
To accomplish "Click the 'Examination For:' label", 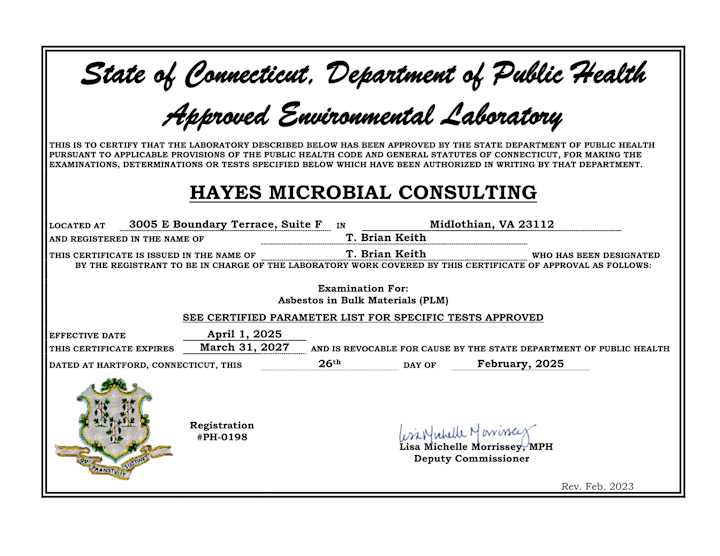I will [362, 288].
